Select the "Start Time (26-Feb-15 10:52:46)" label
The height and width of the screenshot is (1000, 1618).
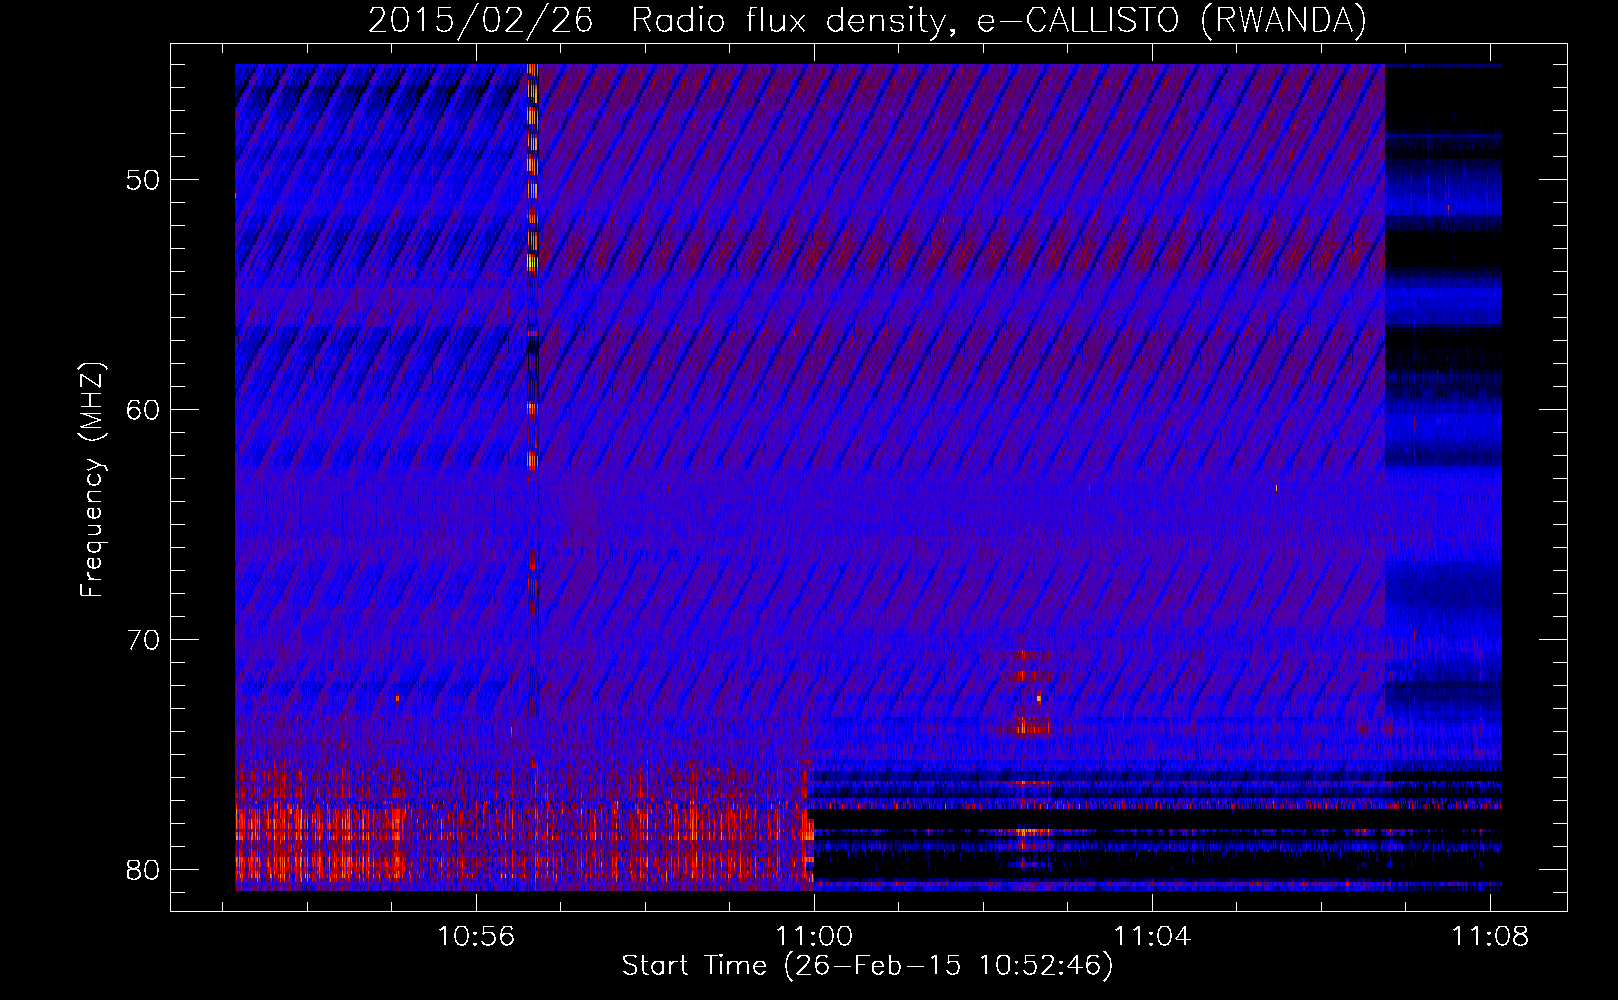(x=868, y=966)
